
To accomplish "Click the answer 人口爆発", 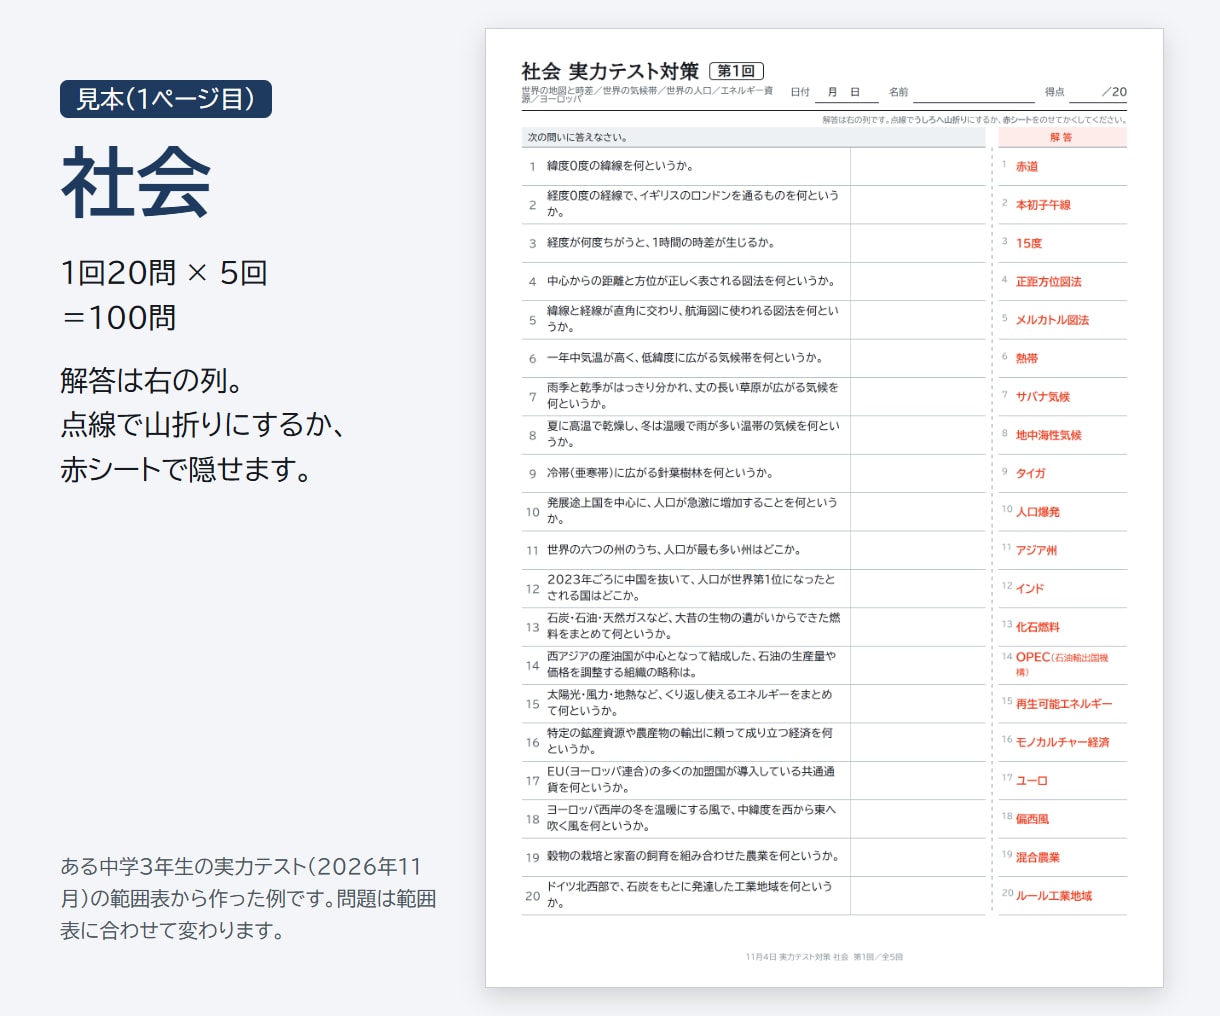I will click(x=1038, y=512).
